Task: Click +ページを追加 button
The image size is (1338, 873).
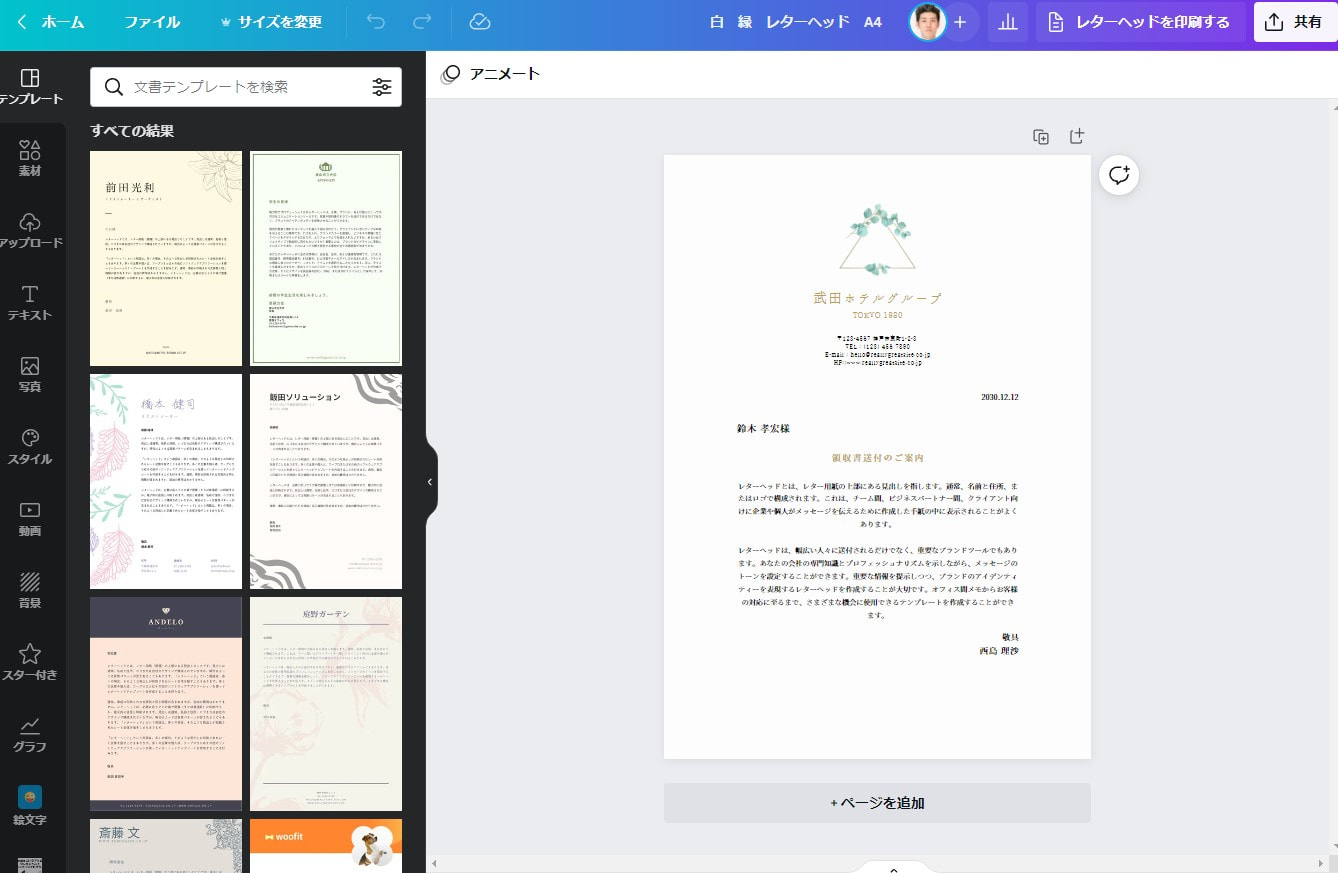Action: (x=877, y=803)
